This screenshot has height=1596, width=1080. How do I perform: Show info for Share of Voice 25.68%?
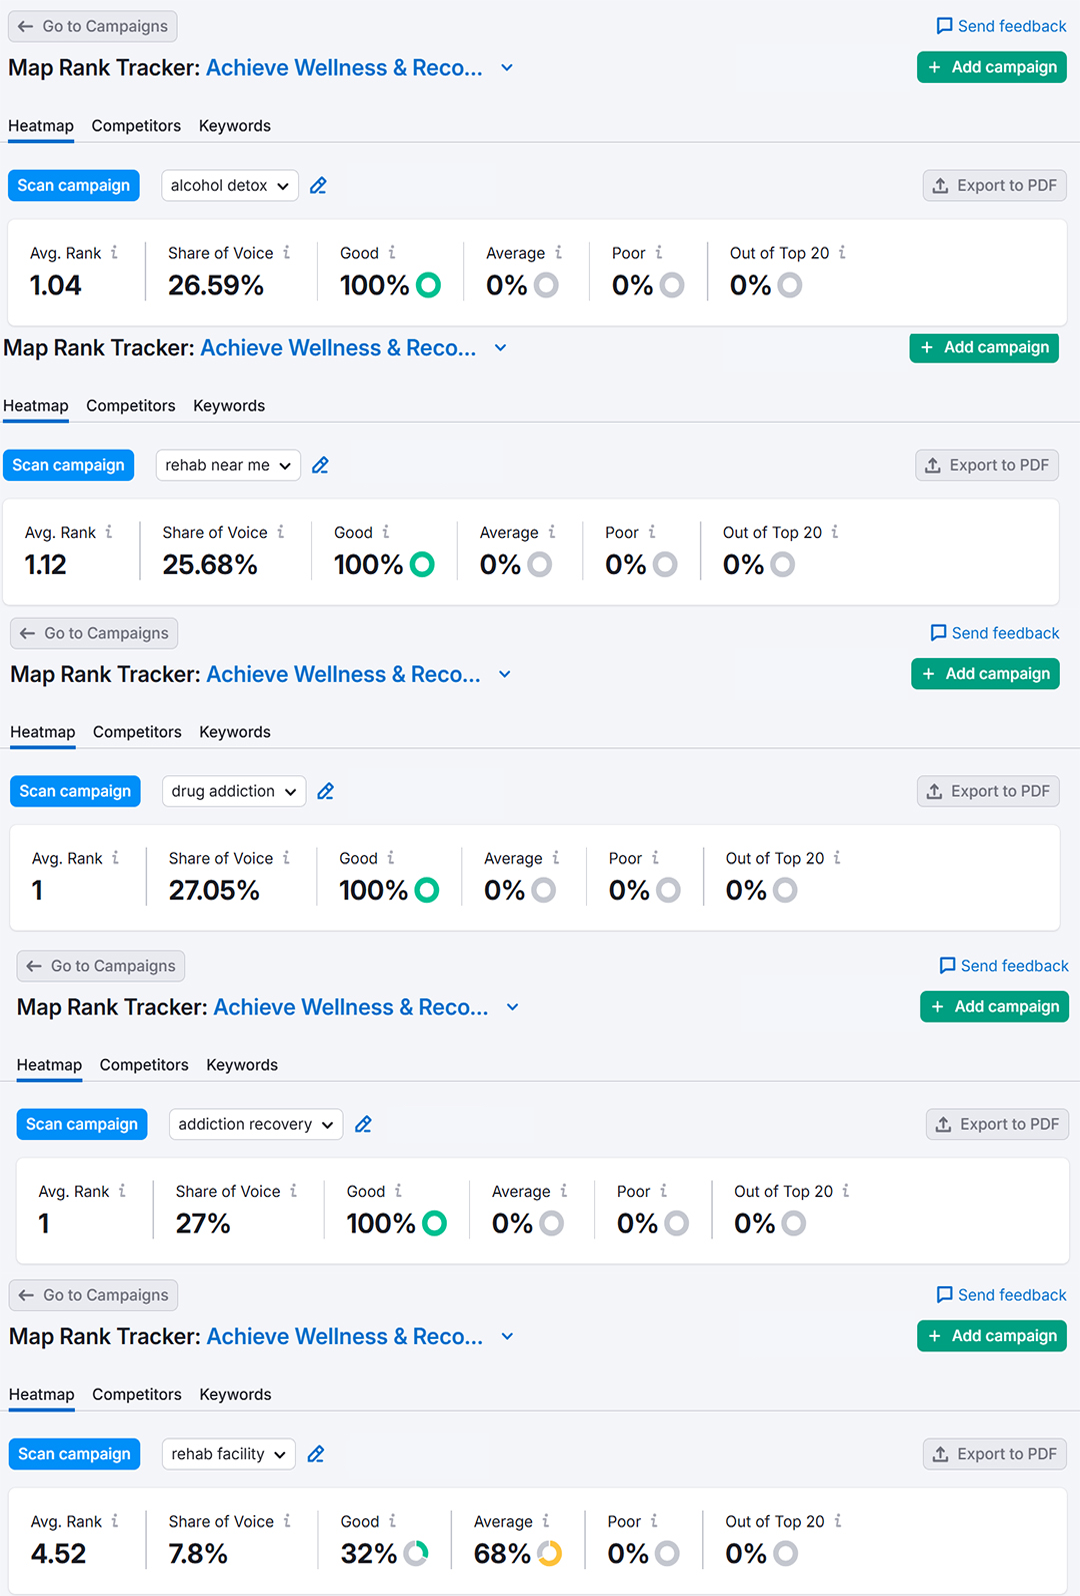(x=281, y=532)
